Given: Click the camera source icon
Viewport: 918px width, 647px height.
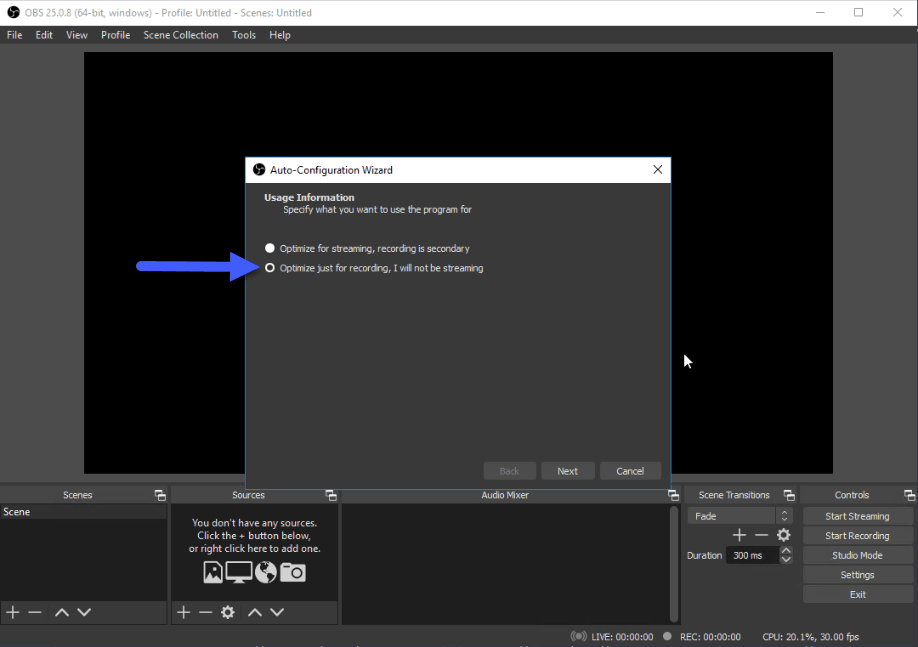Looking at the screenshot, I should coord(293,572).
